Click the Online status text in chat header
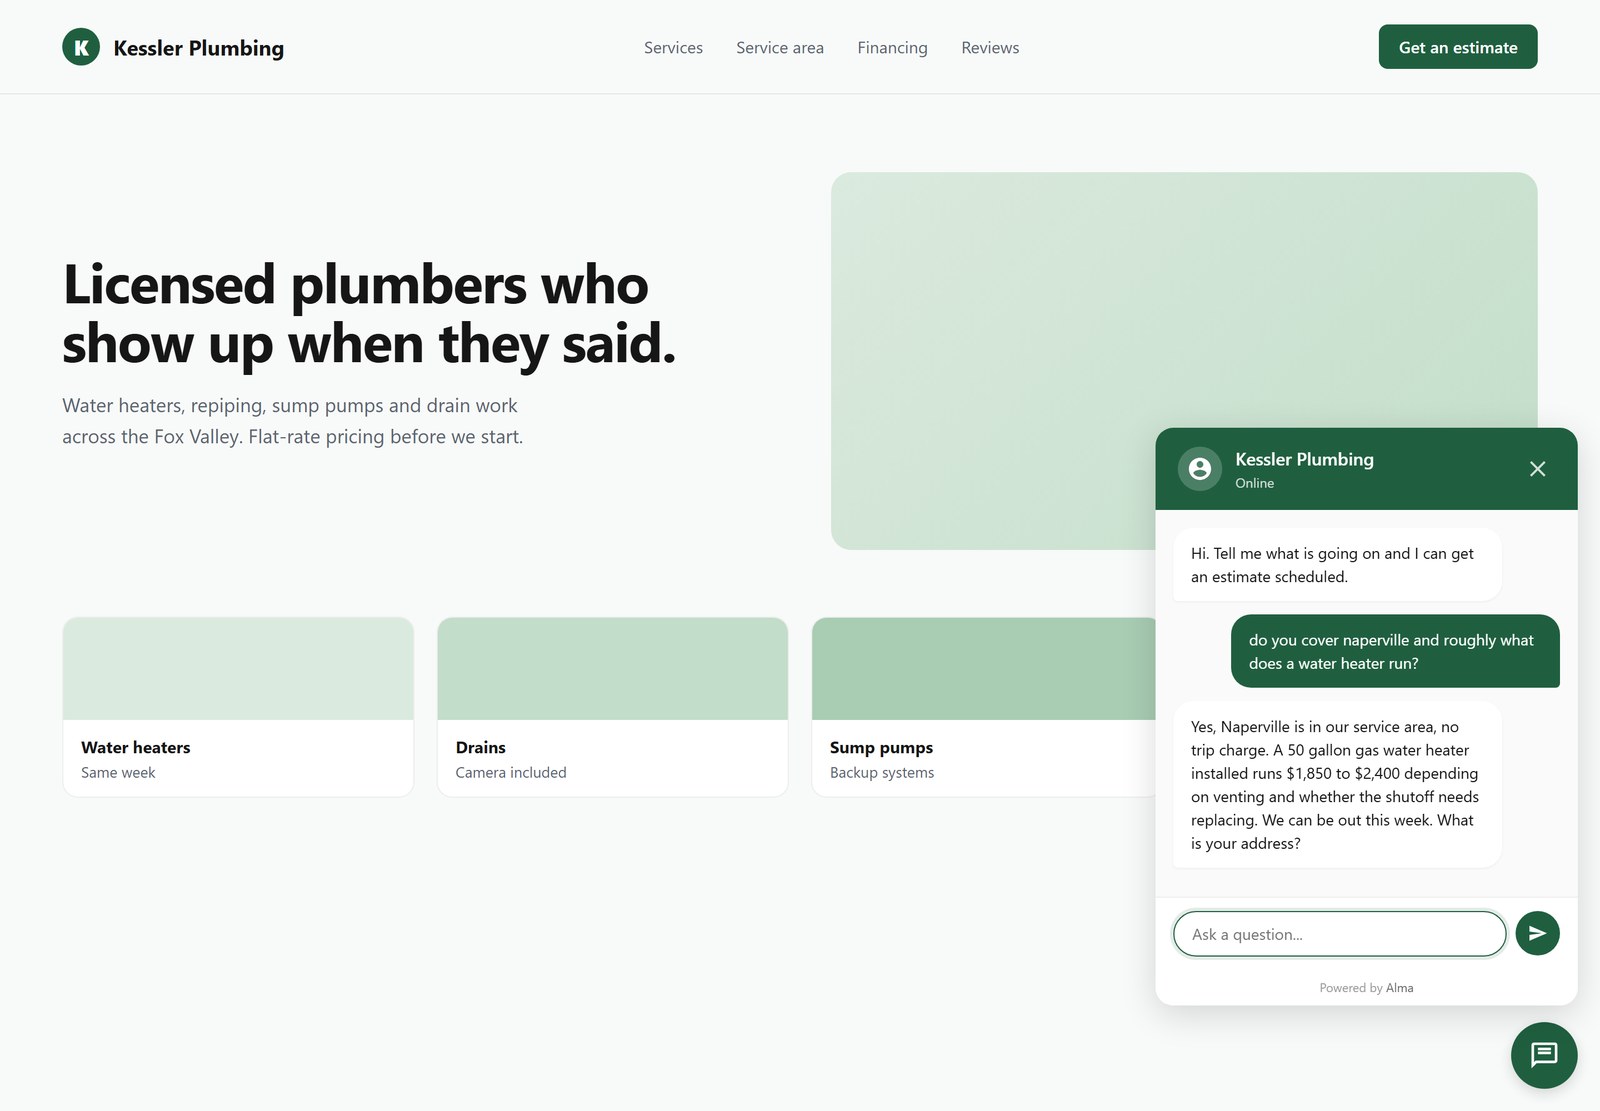 pyautogui.click(x=1254, y=483)
